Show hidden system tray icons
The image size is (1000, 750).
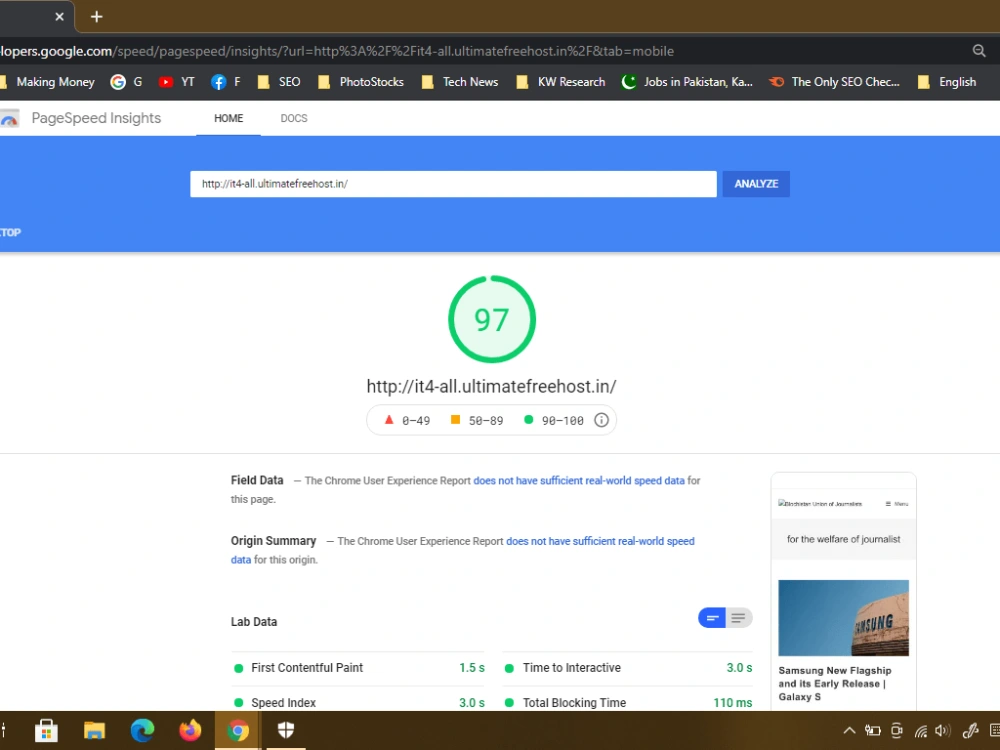tap(849, 731)
